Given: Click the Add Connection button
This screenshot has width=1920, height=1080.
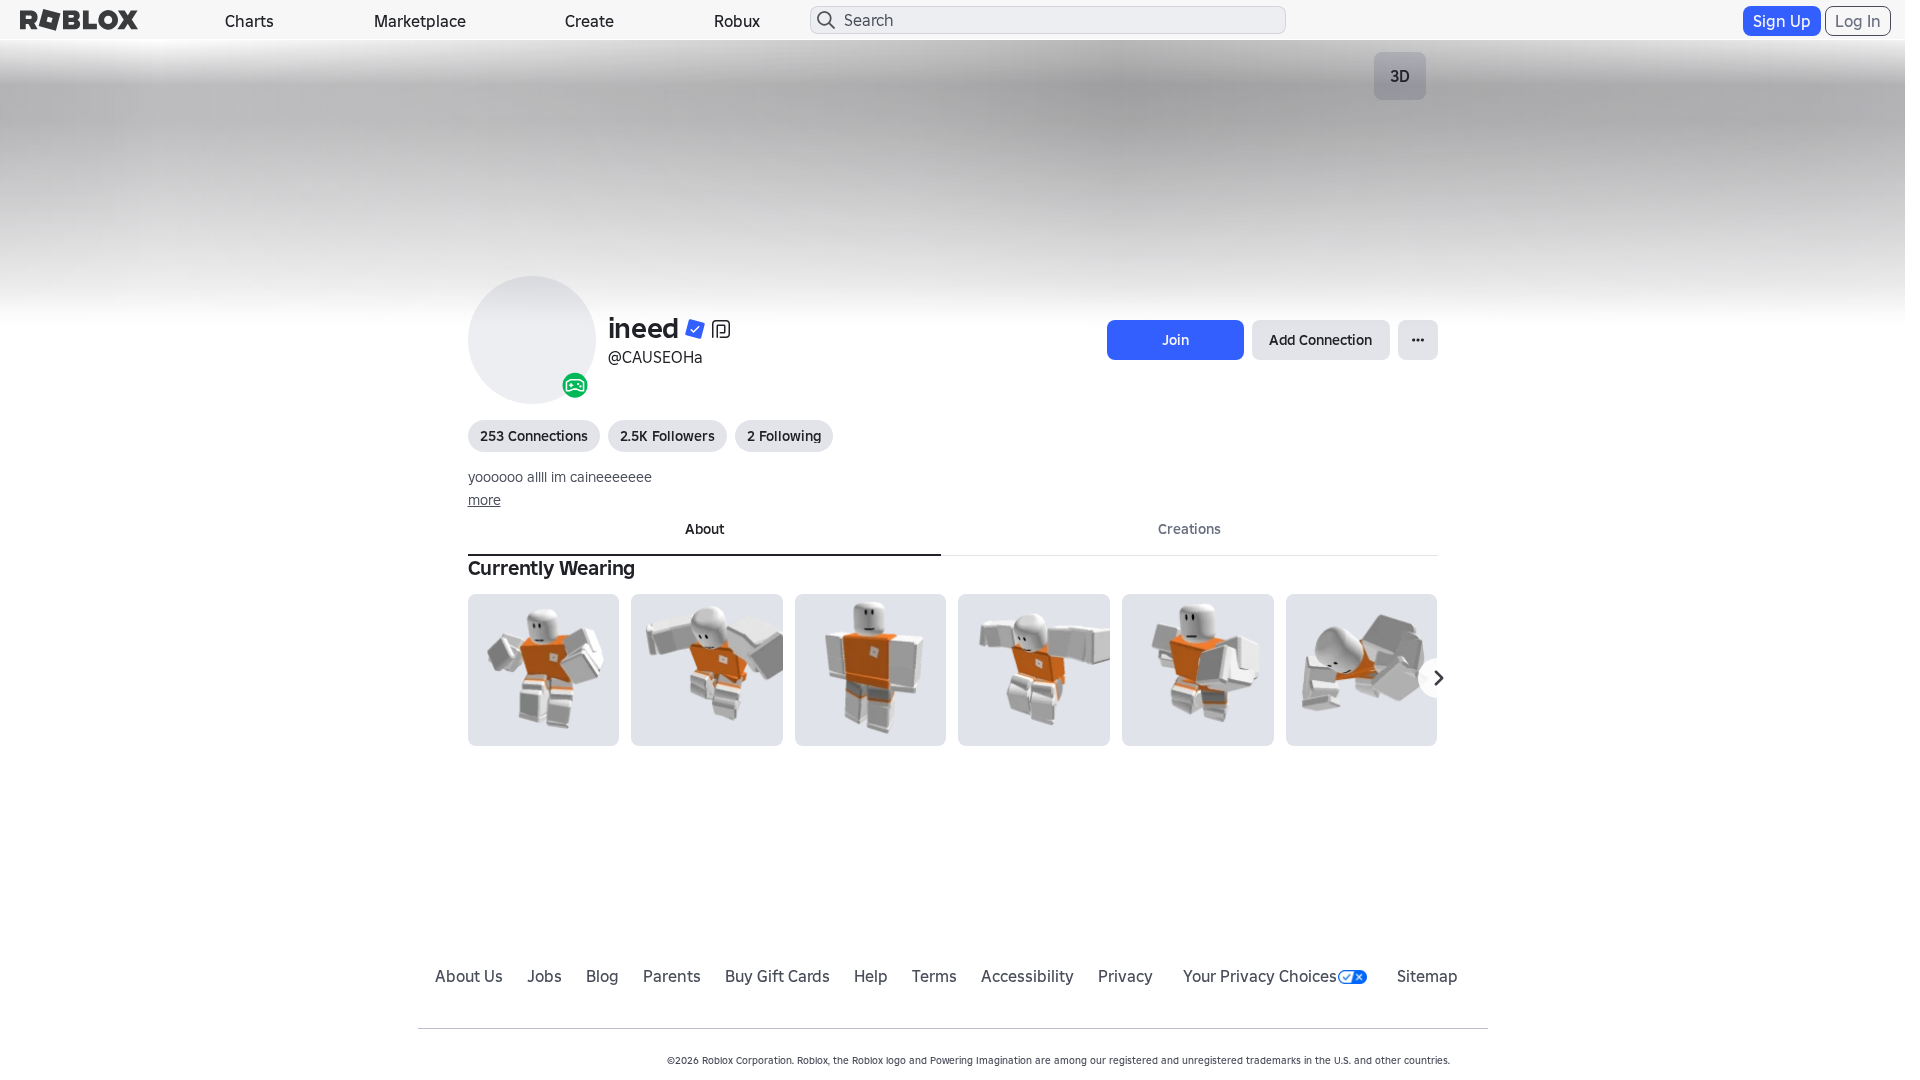Looking at the screenshot, I should [x=1320, y=340].
